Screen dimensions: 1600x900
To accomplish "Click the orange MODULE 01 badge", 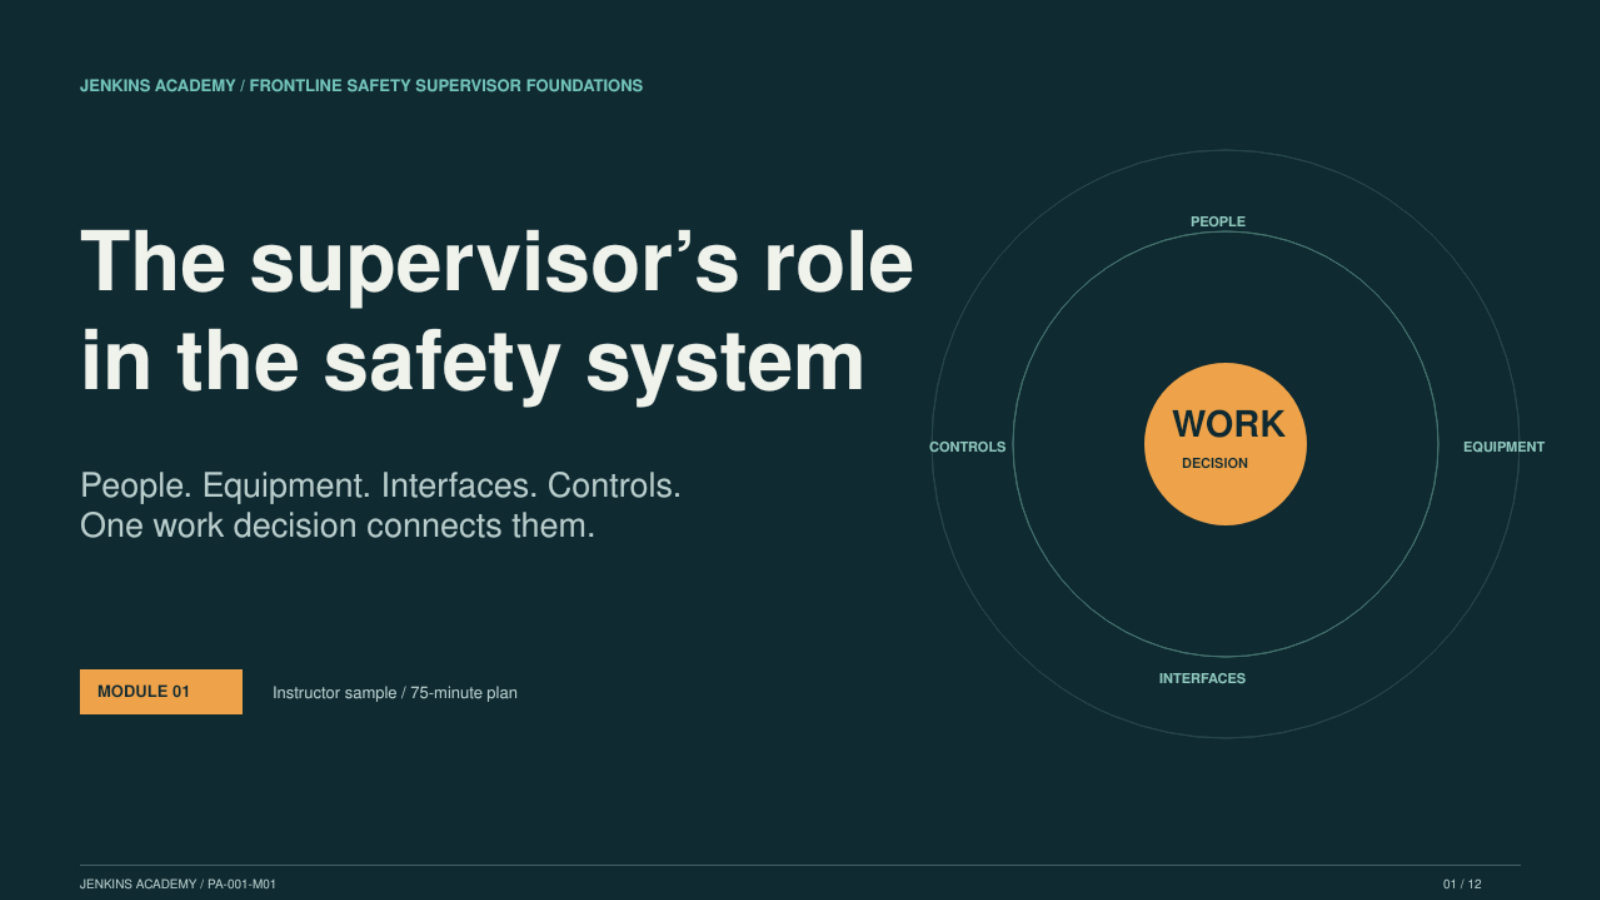I will 161,692.
